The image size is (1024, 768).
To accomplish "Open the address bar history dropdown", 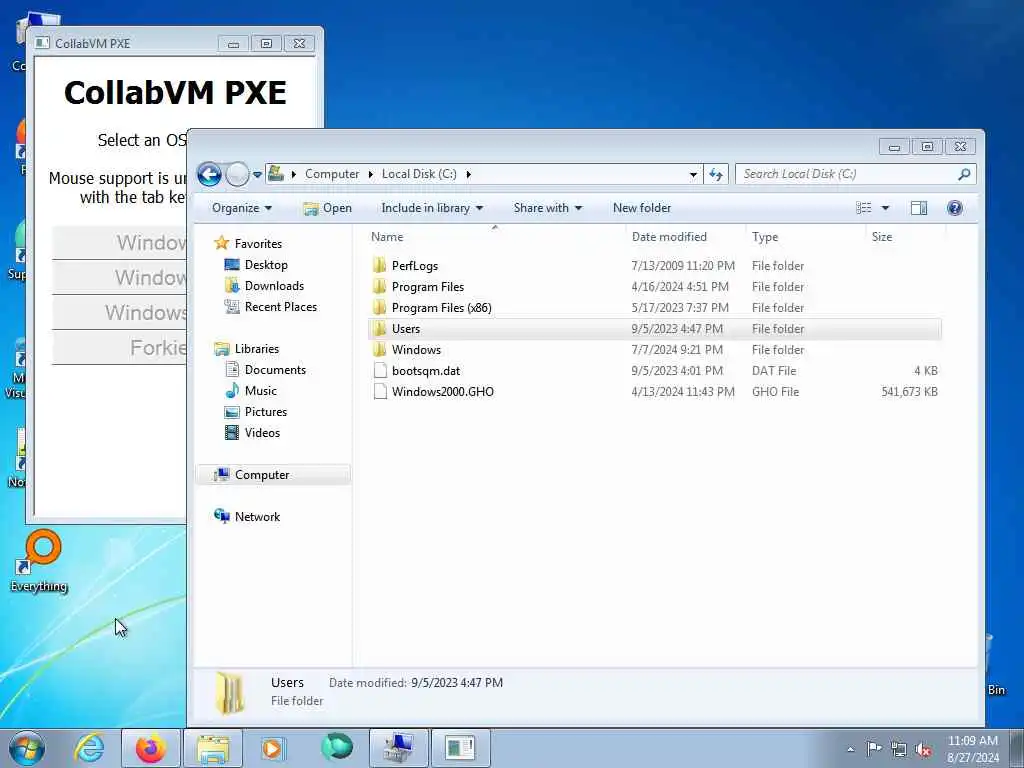I will point(693,174).
